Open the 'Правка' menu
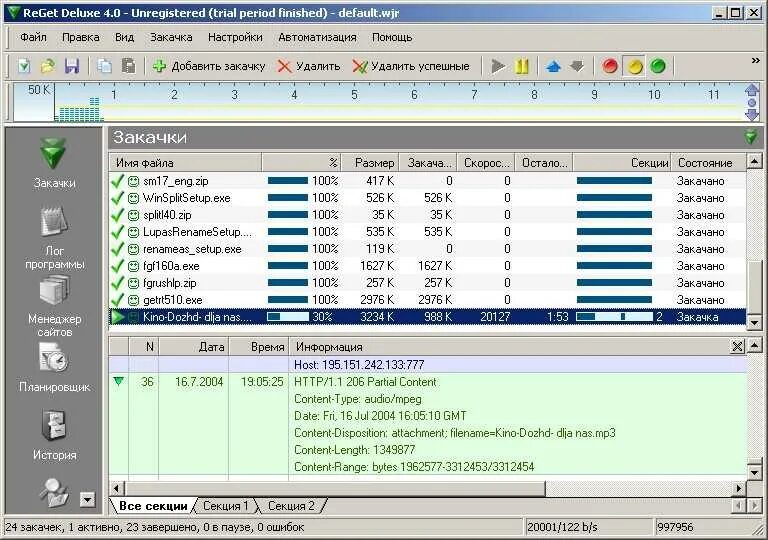 pyautogui.click(x=81, y=37)
